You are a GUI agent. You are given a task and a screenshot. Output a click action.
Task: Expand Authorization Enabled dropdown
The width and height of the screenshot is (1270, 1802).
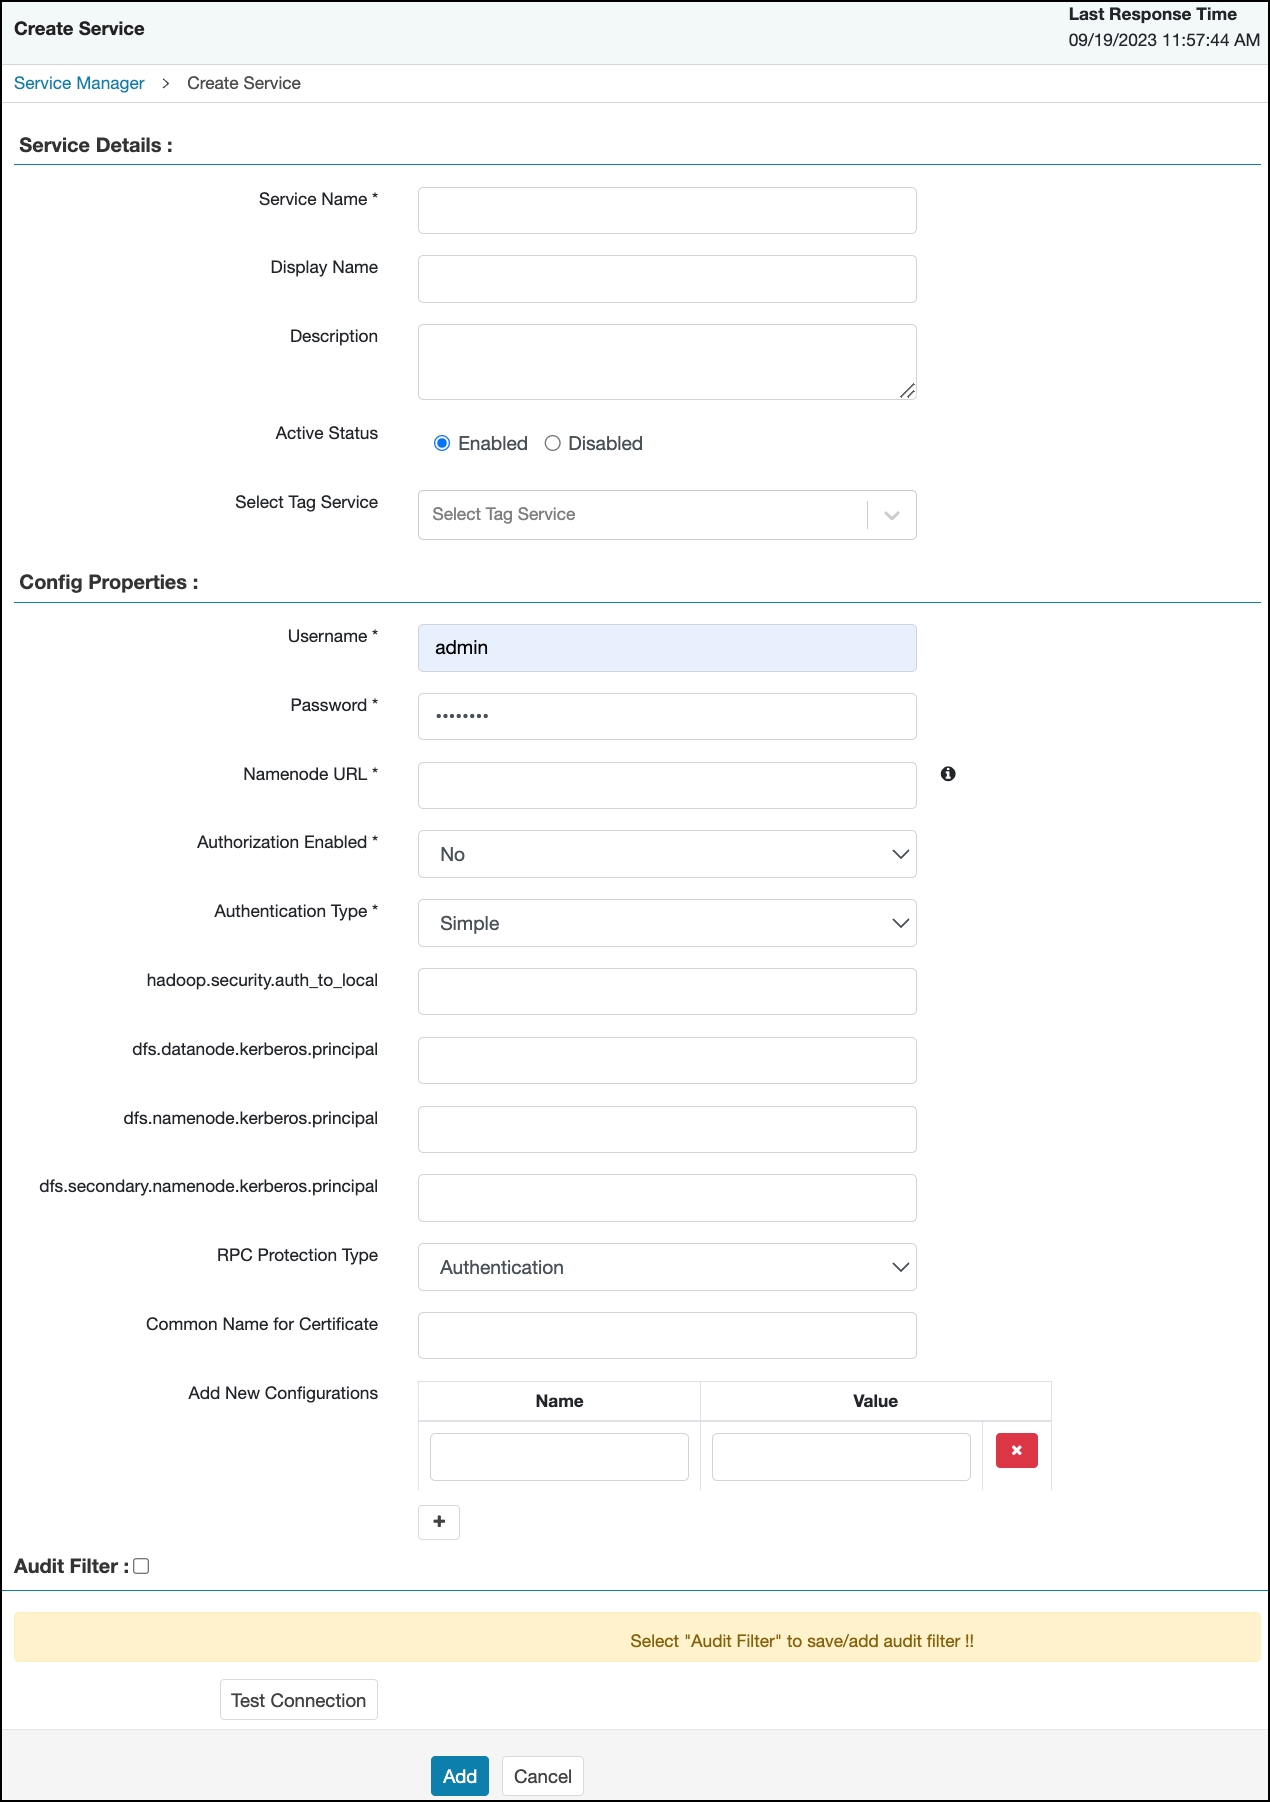coord(666,854)
